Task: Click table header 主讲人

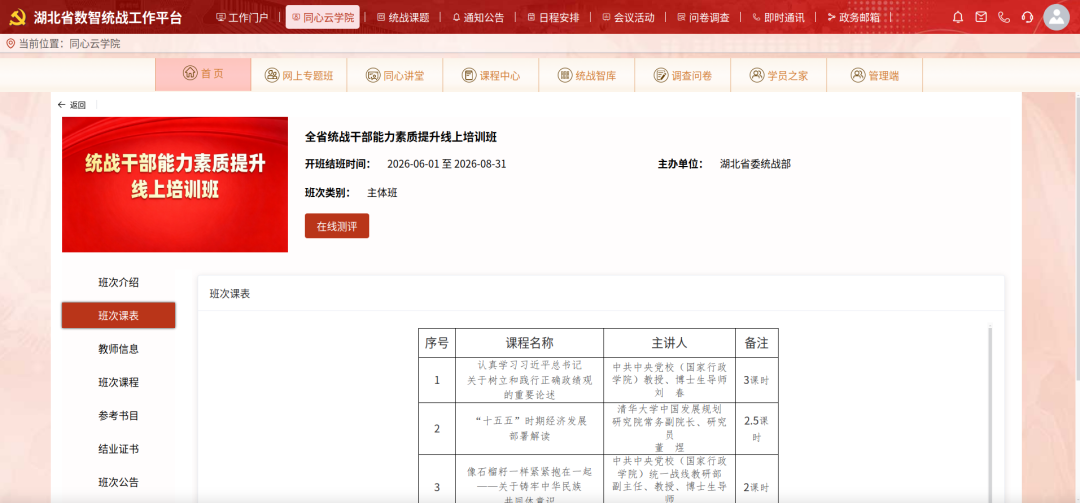Action: [x=669, y=342]
